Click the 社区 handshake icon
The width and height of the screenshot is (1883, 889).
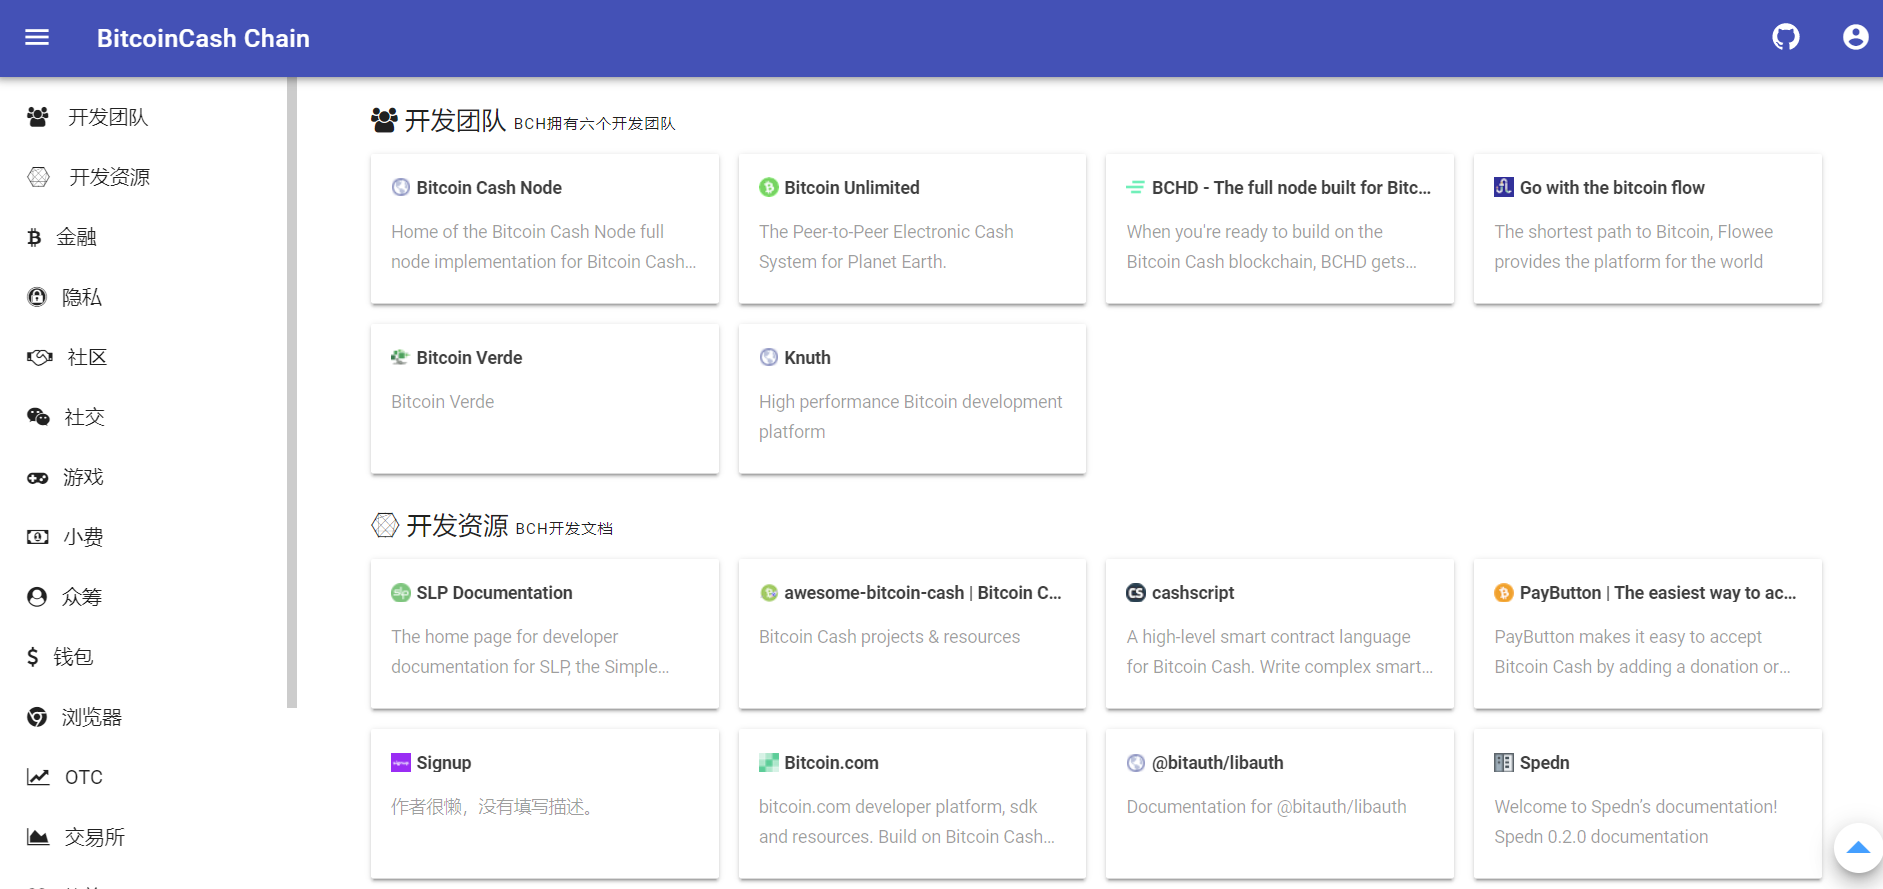click(x=40, y=357)
